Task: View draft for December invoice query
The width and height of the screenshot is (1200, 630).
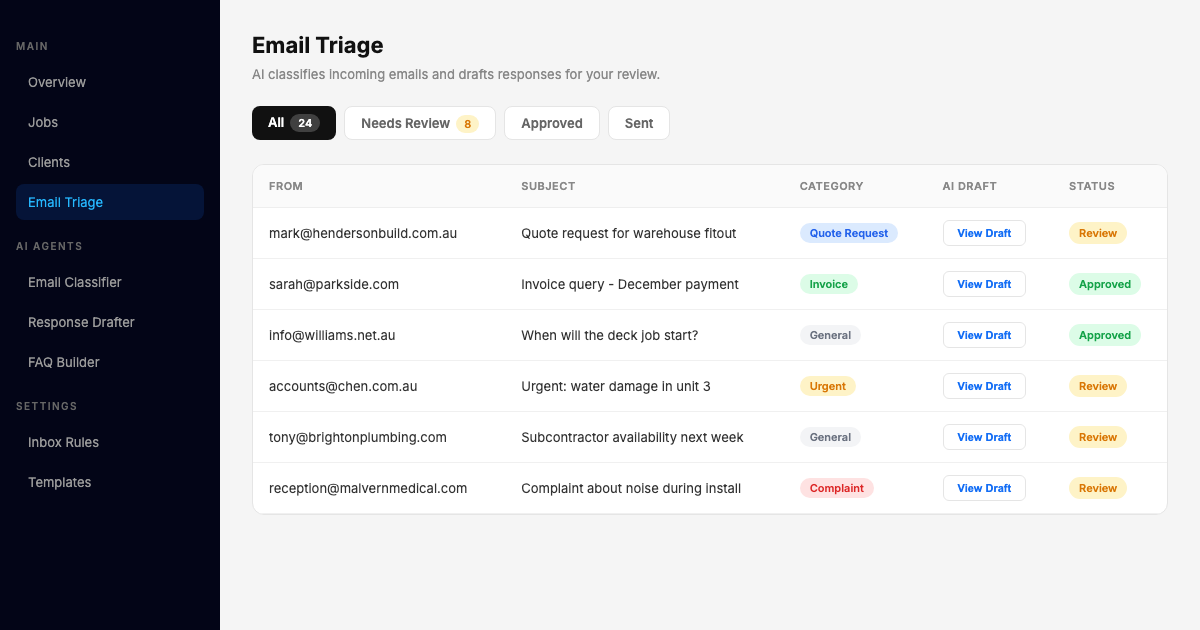Action: tap(983, 284)
